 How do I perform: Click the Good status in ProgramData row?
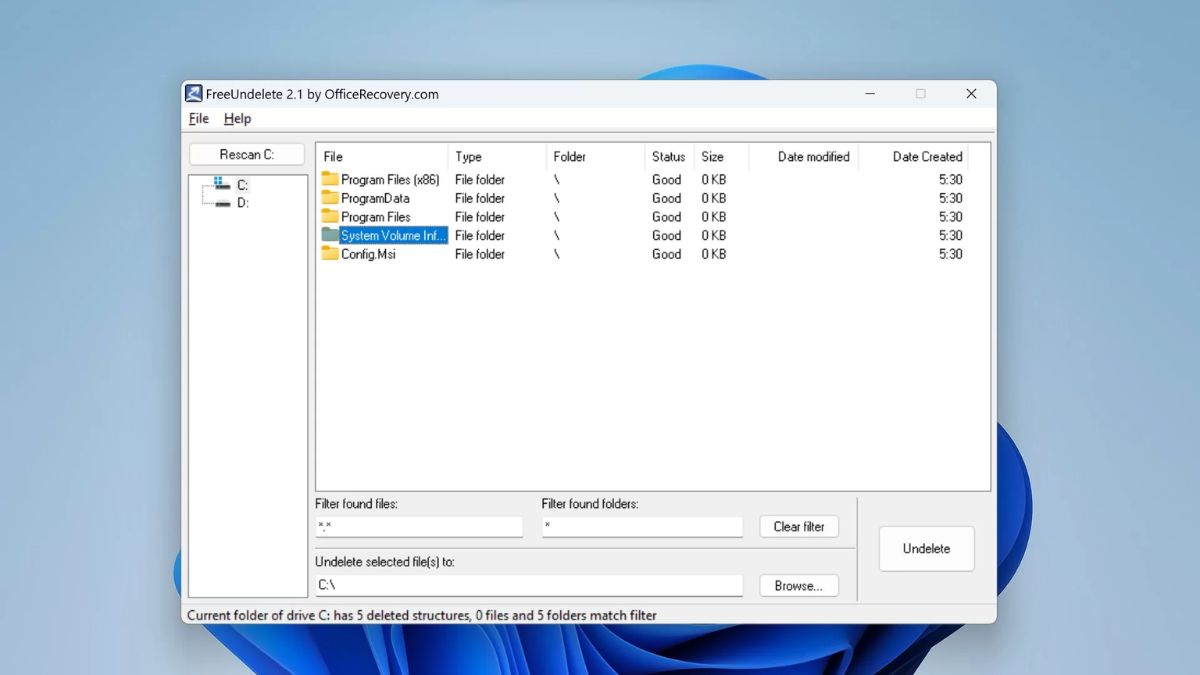(667, 198)
